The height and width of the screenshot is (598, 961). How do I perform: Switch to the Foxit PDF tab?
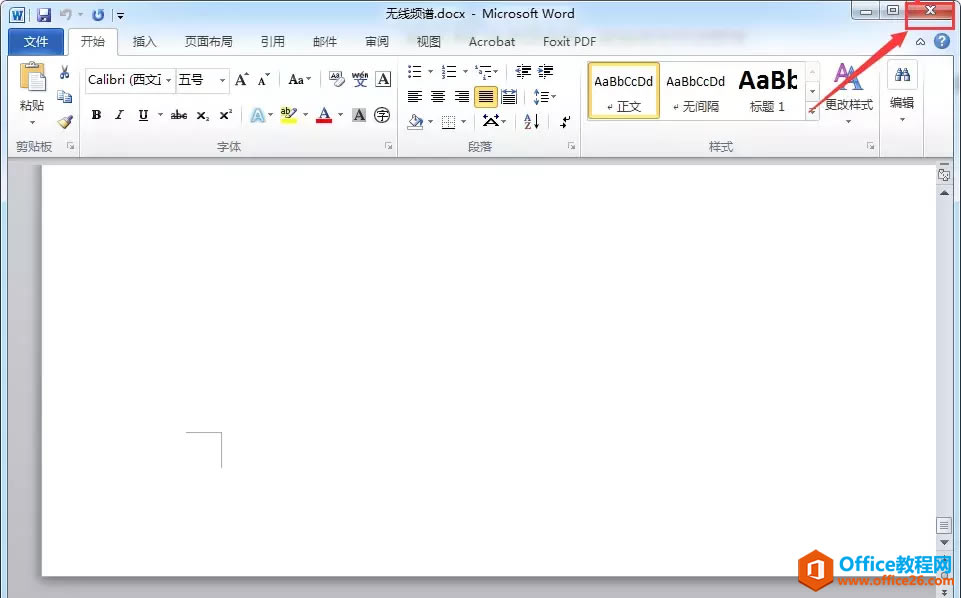(x=569, y=42)
